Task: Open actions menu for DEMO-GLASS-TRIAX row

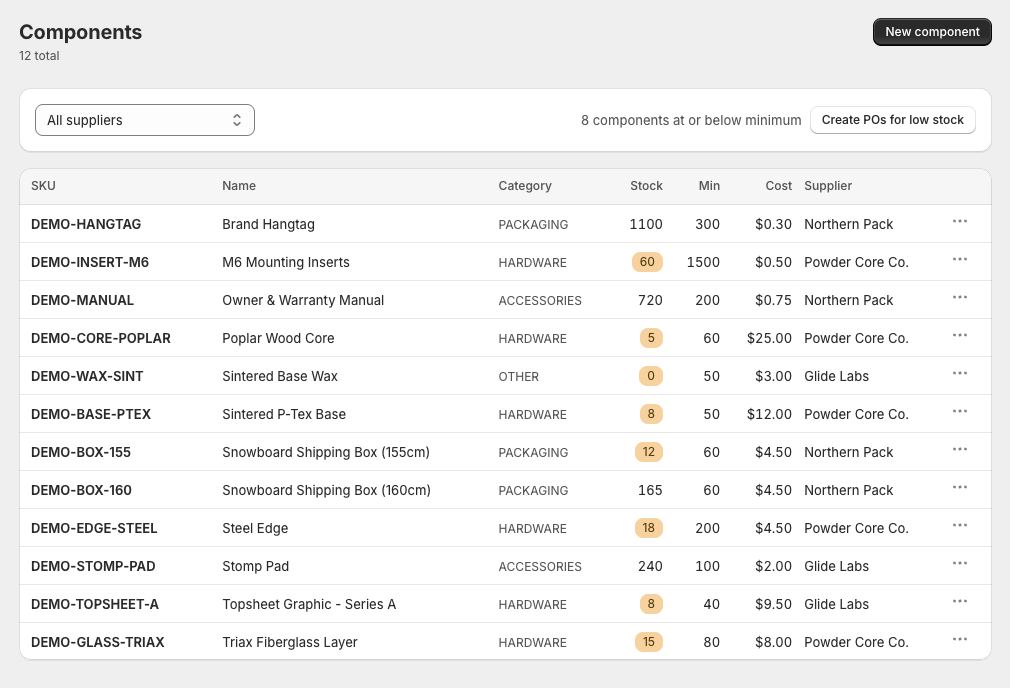Action: point(960,640)
